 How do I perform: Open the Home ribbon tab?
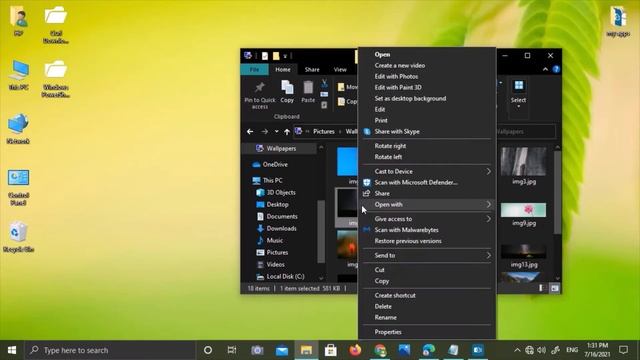pos(283,69)
